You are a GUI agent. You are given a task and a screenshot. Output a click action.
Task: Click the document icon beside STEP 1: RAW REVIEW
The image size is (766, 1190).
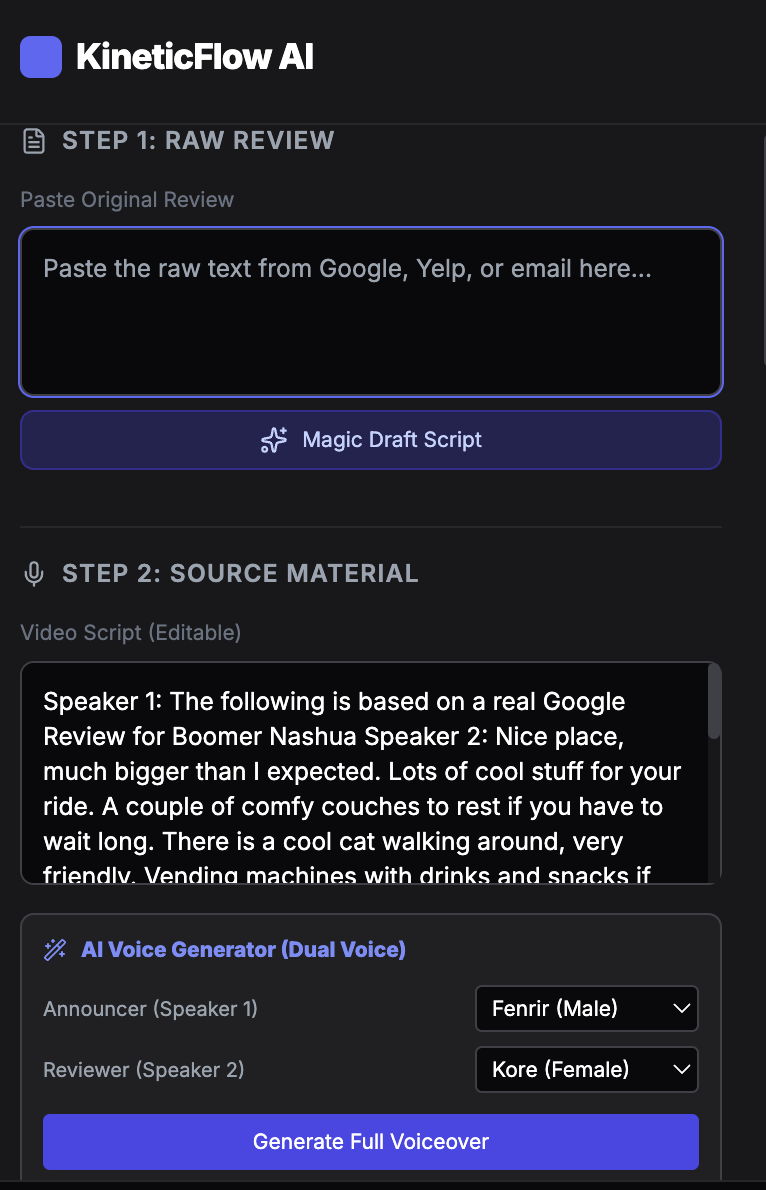click(33, 140)
